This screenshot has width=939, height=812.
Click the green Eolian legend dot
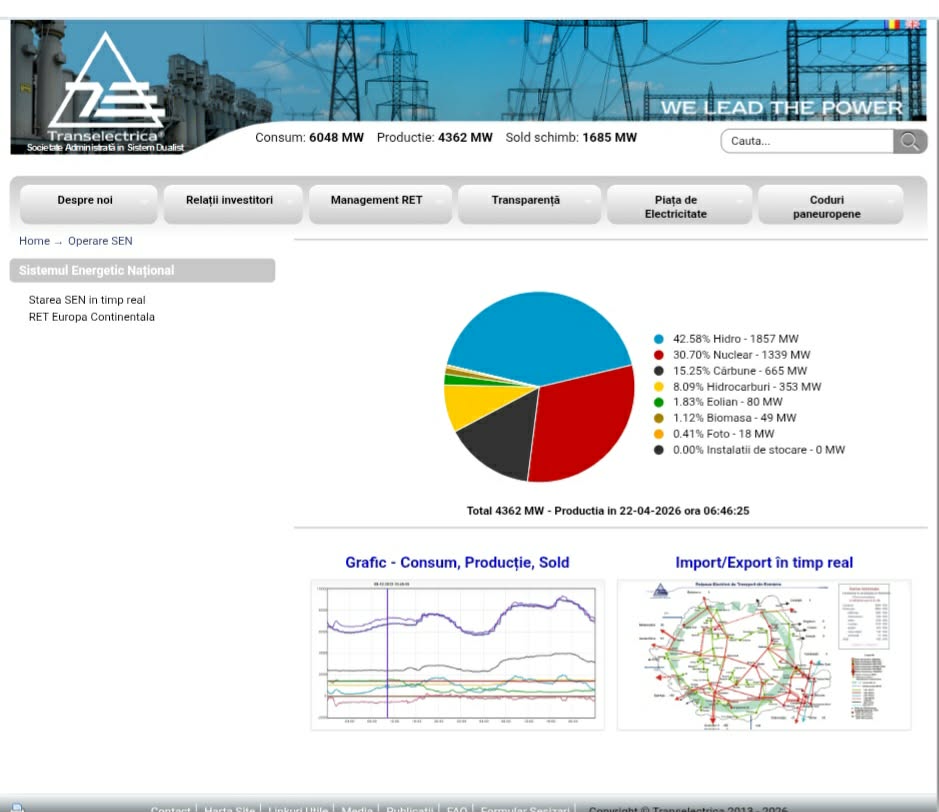pyautogui.click(x=659, y=402)
